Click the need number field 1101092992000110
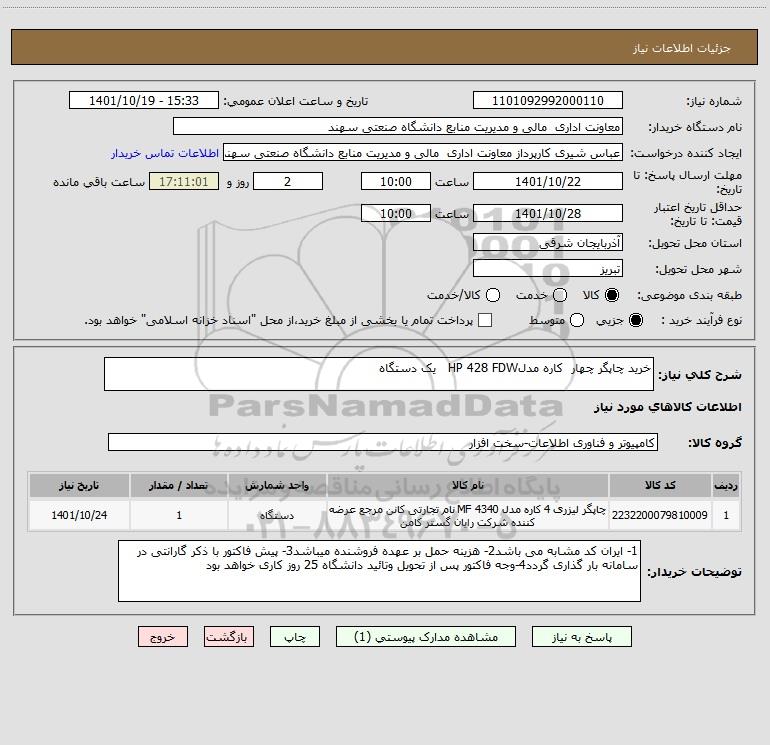 coord(548,101)
